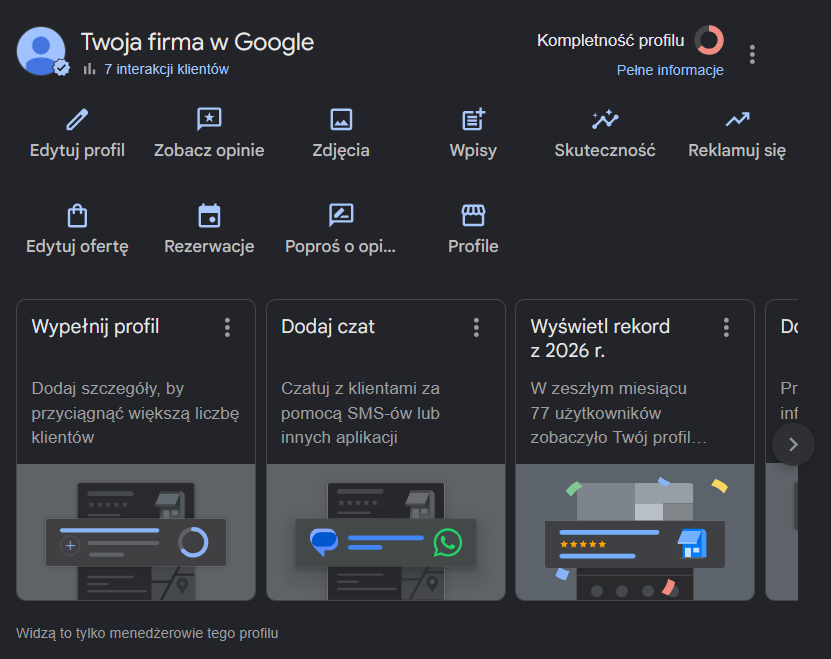Open Pełne informacje link

(670, 70)
